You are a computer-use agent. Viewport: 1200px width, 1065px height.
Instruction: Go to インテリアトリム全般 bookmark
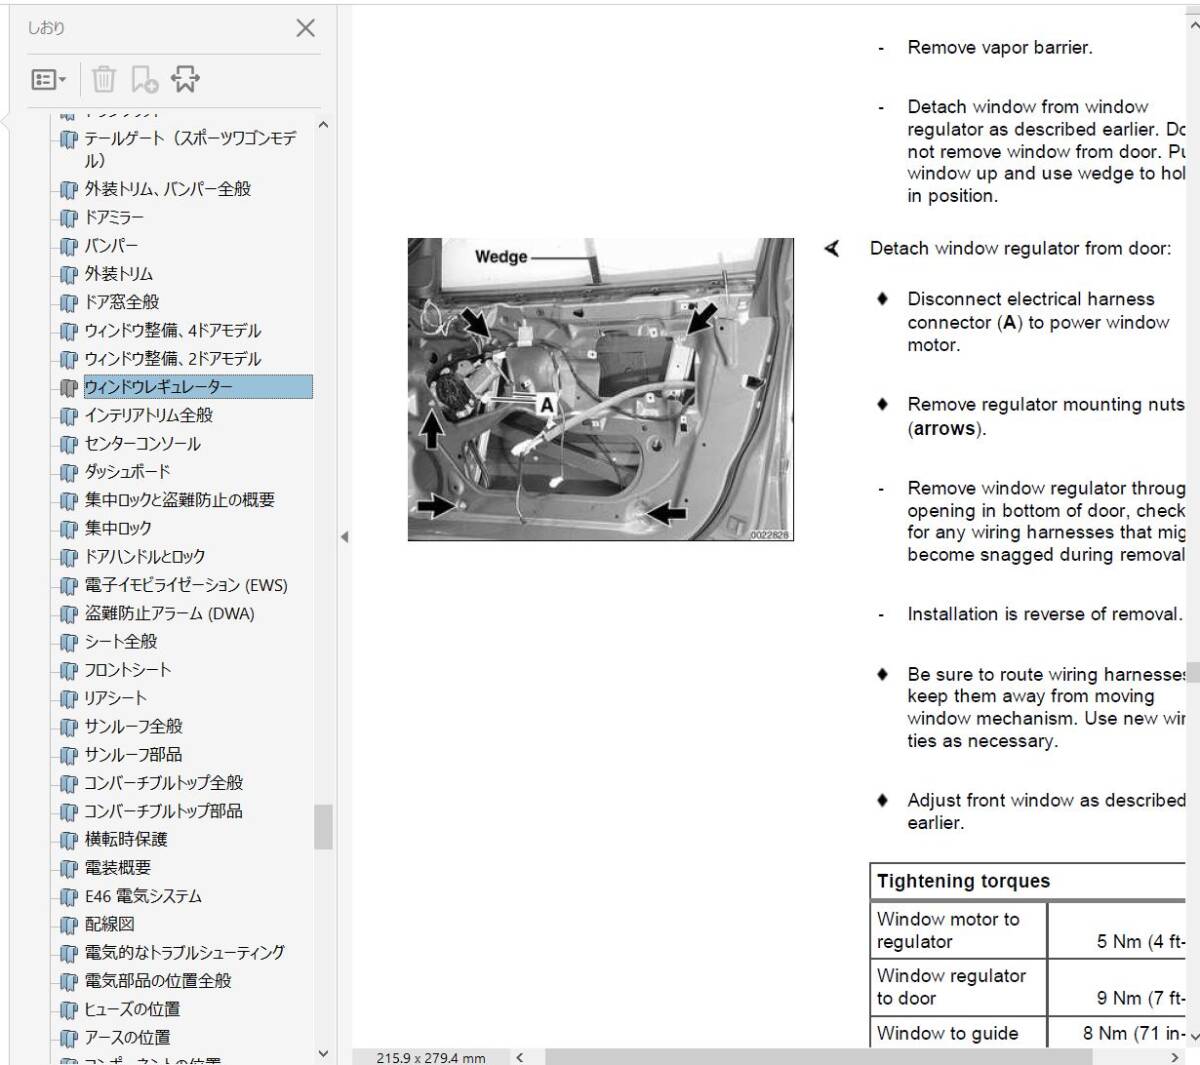pyautogui.click(x=149, y=415)
